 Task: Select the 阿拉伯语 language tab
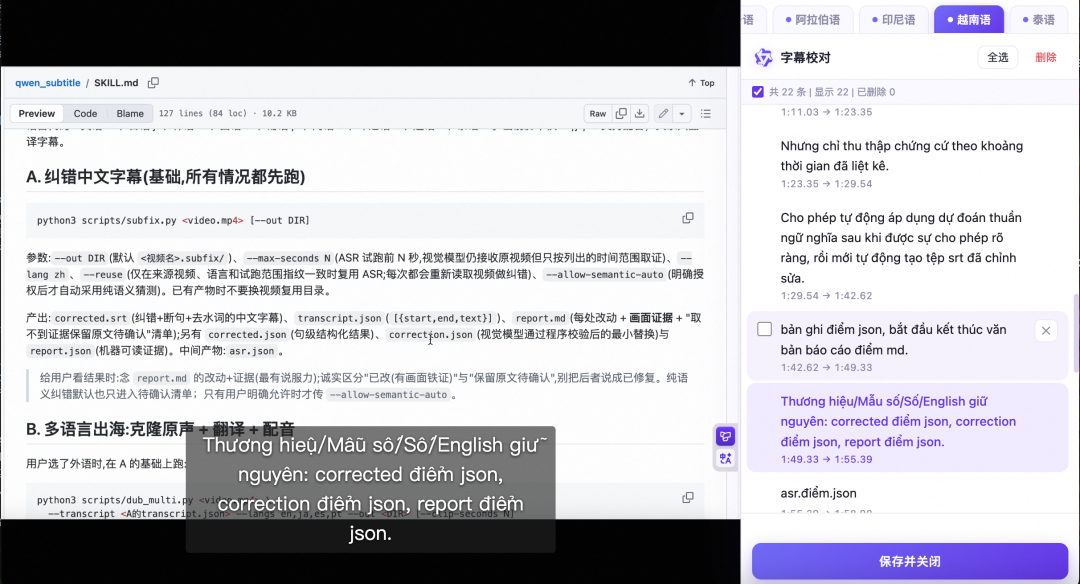coord(813,19)
